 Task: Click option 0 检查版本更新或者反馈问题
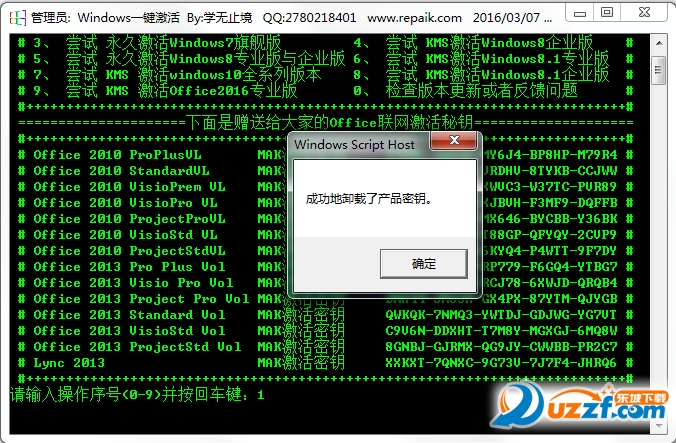click(465, 90)
